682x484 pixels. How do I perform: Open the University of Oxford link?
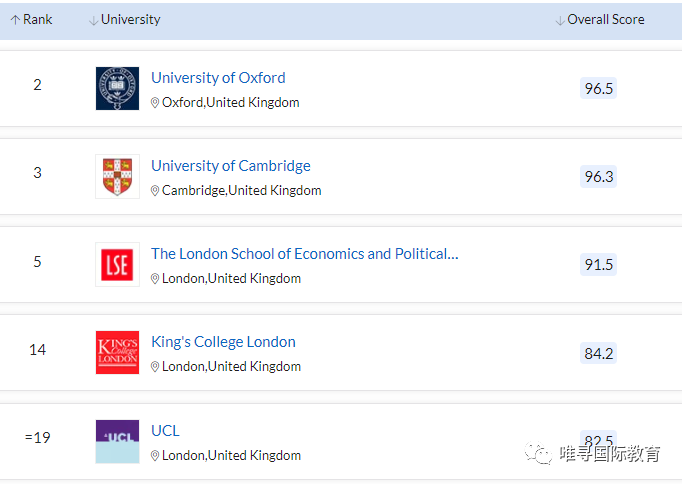point(218,78)
